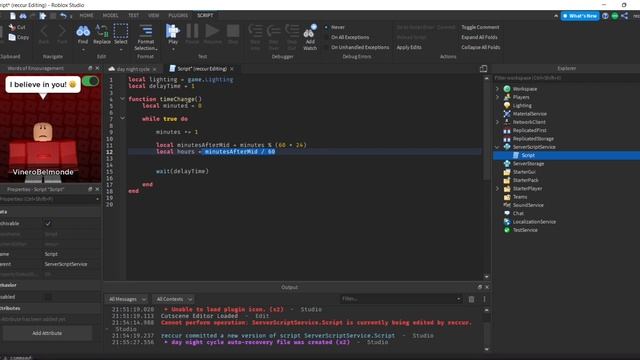
Task: Open the All Messages filter dropdown
Action: coord(127,299)
